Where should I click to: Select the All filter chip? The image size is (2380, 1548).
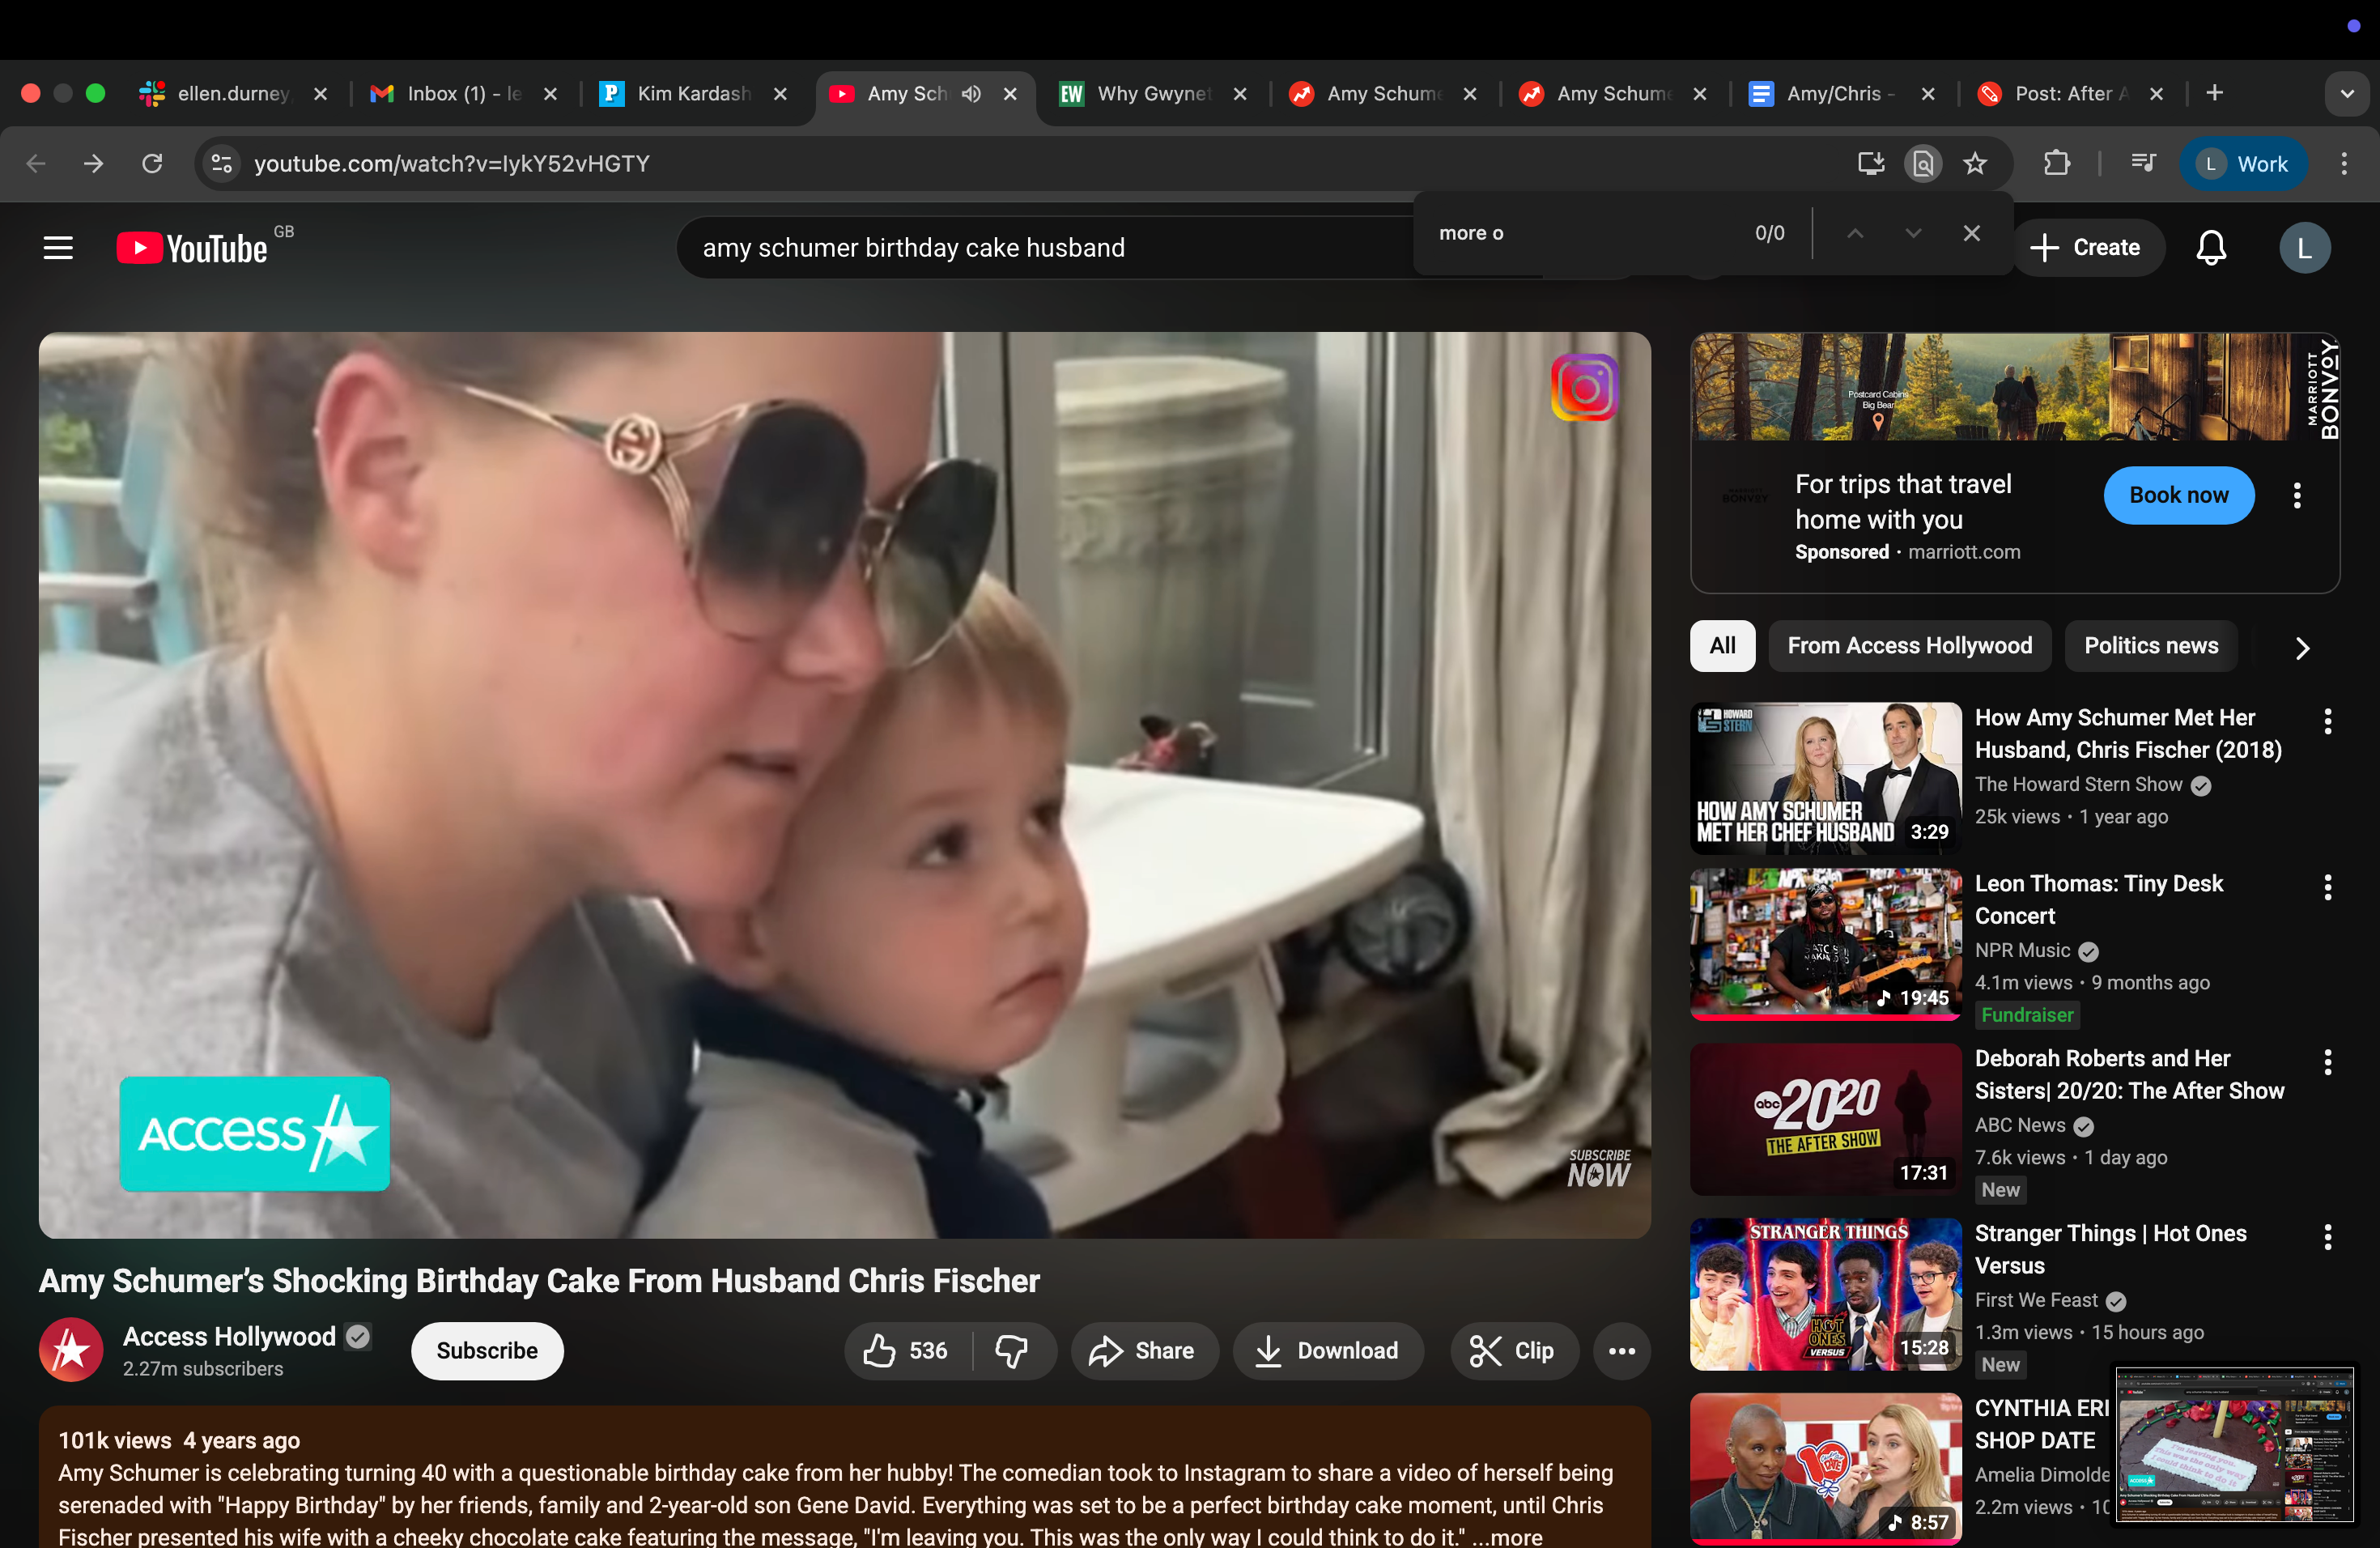click(1722, 646)
